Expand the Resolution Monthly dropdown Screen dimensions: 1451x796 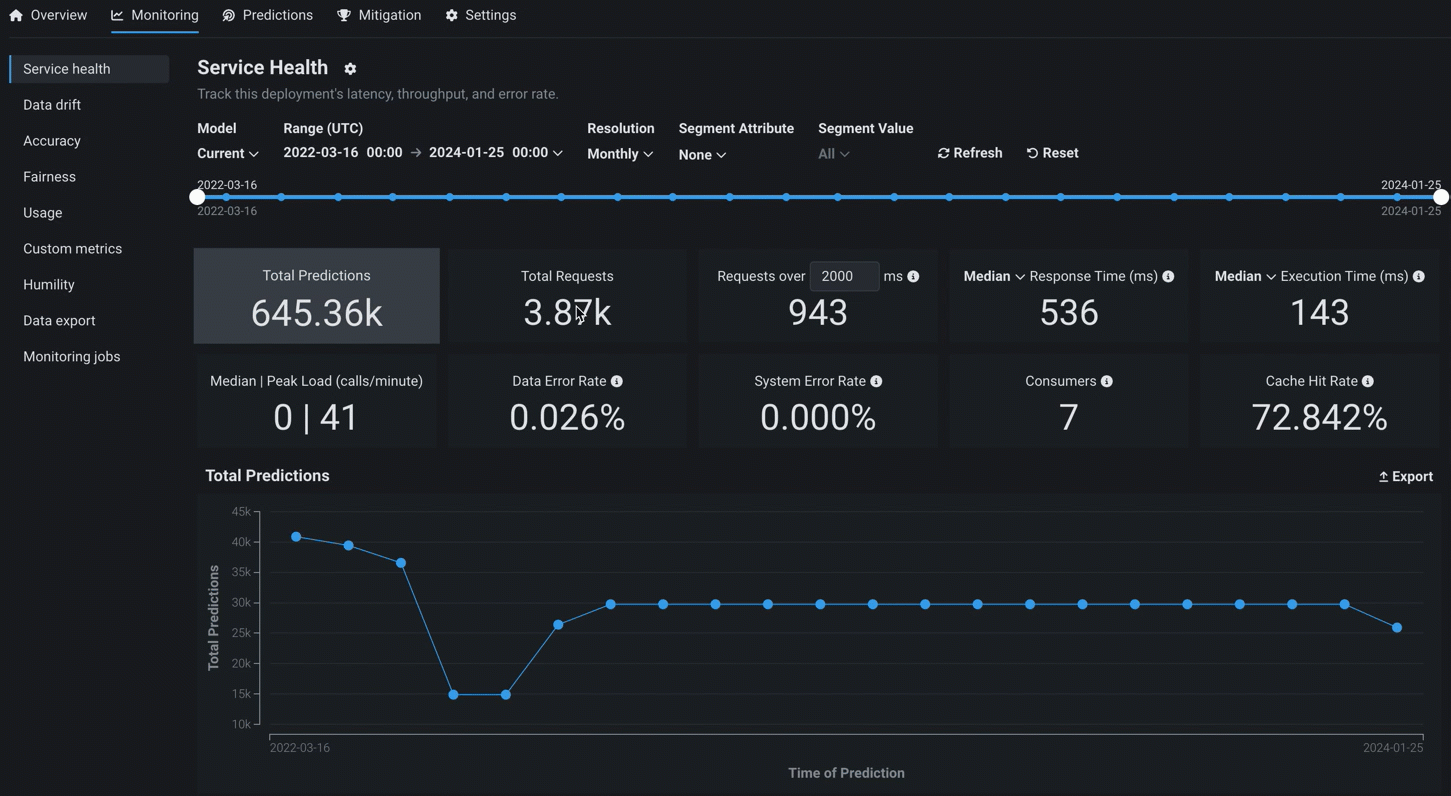[x=620, y=154]
